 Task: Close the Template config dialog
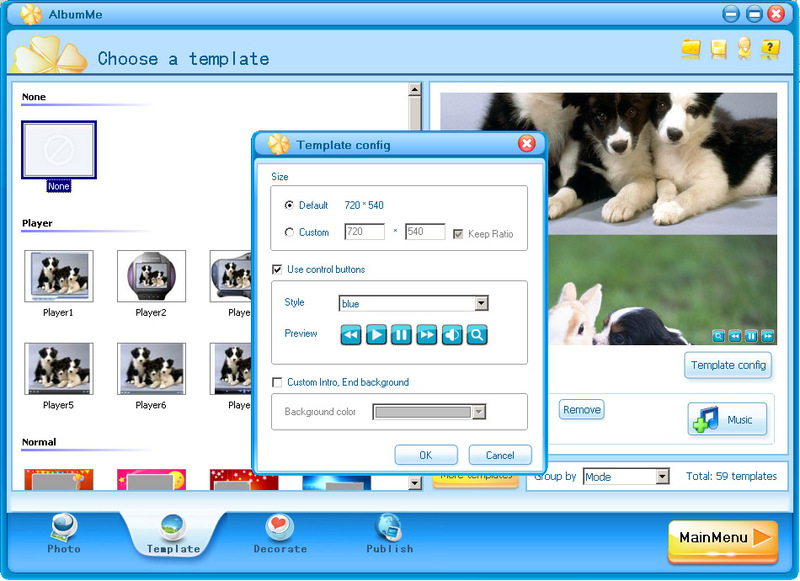click(526, 144)
